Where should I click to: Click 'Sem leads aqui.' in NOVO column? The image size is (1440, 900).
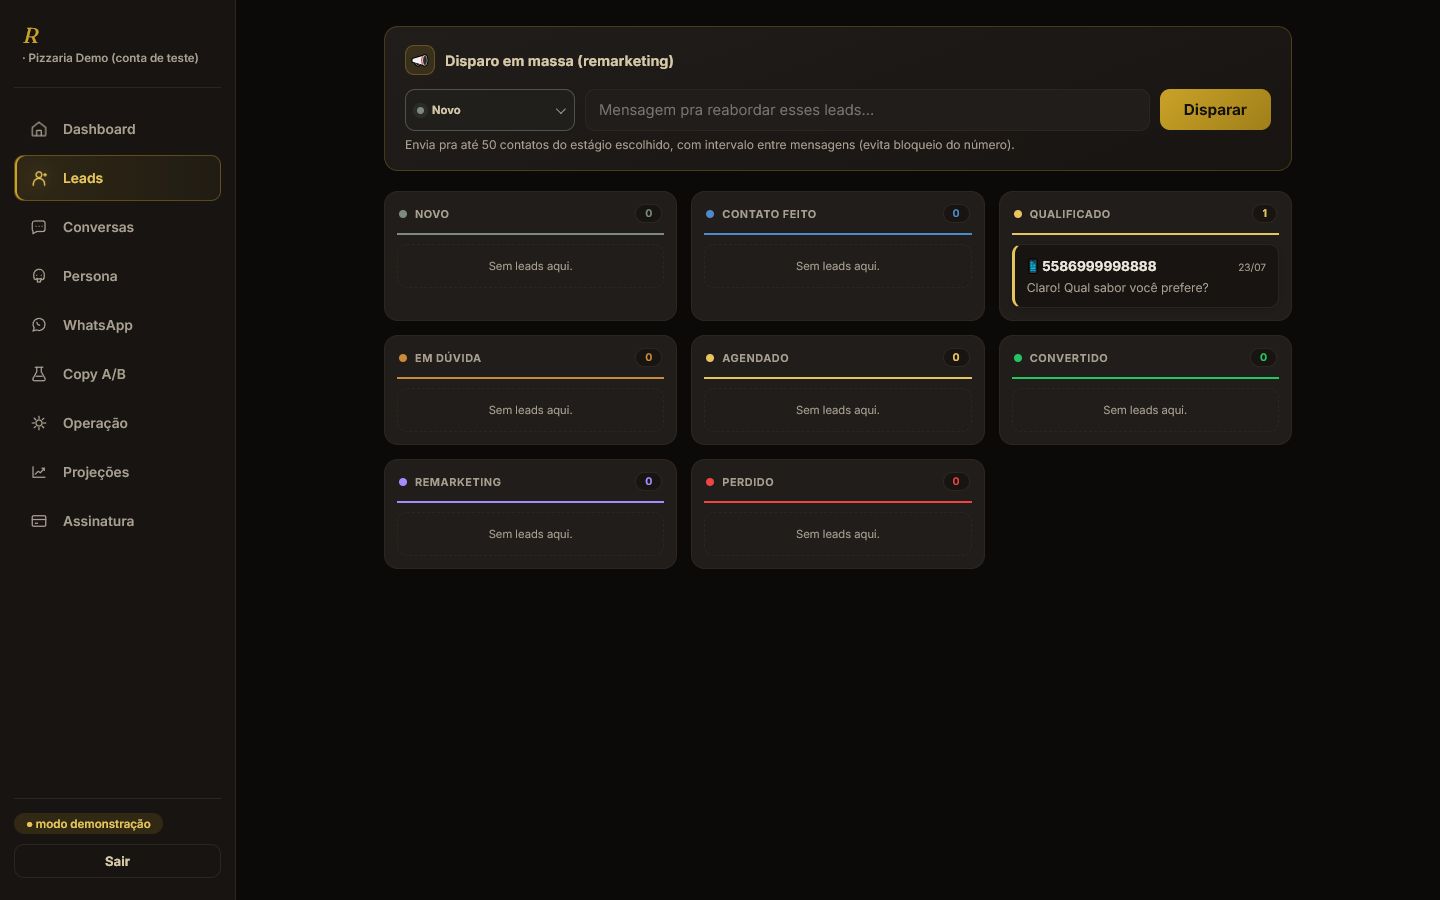[x=530, y=266]
